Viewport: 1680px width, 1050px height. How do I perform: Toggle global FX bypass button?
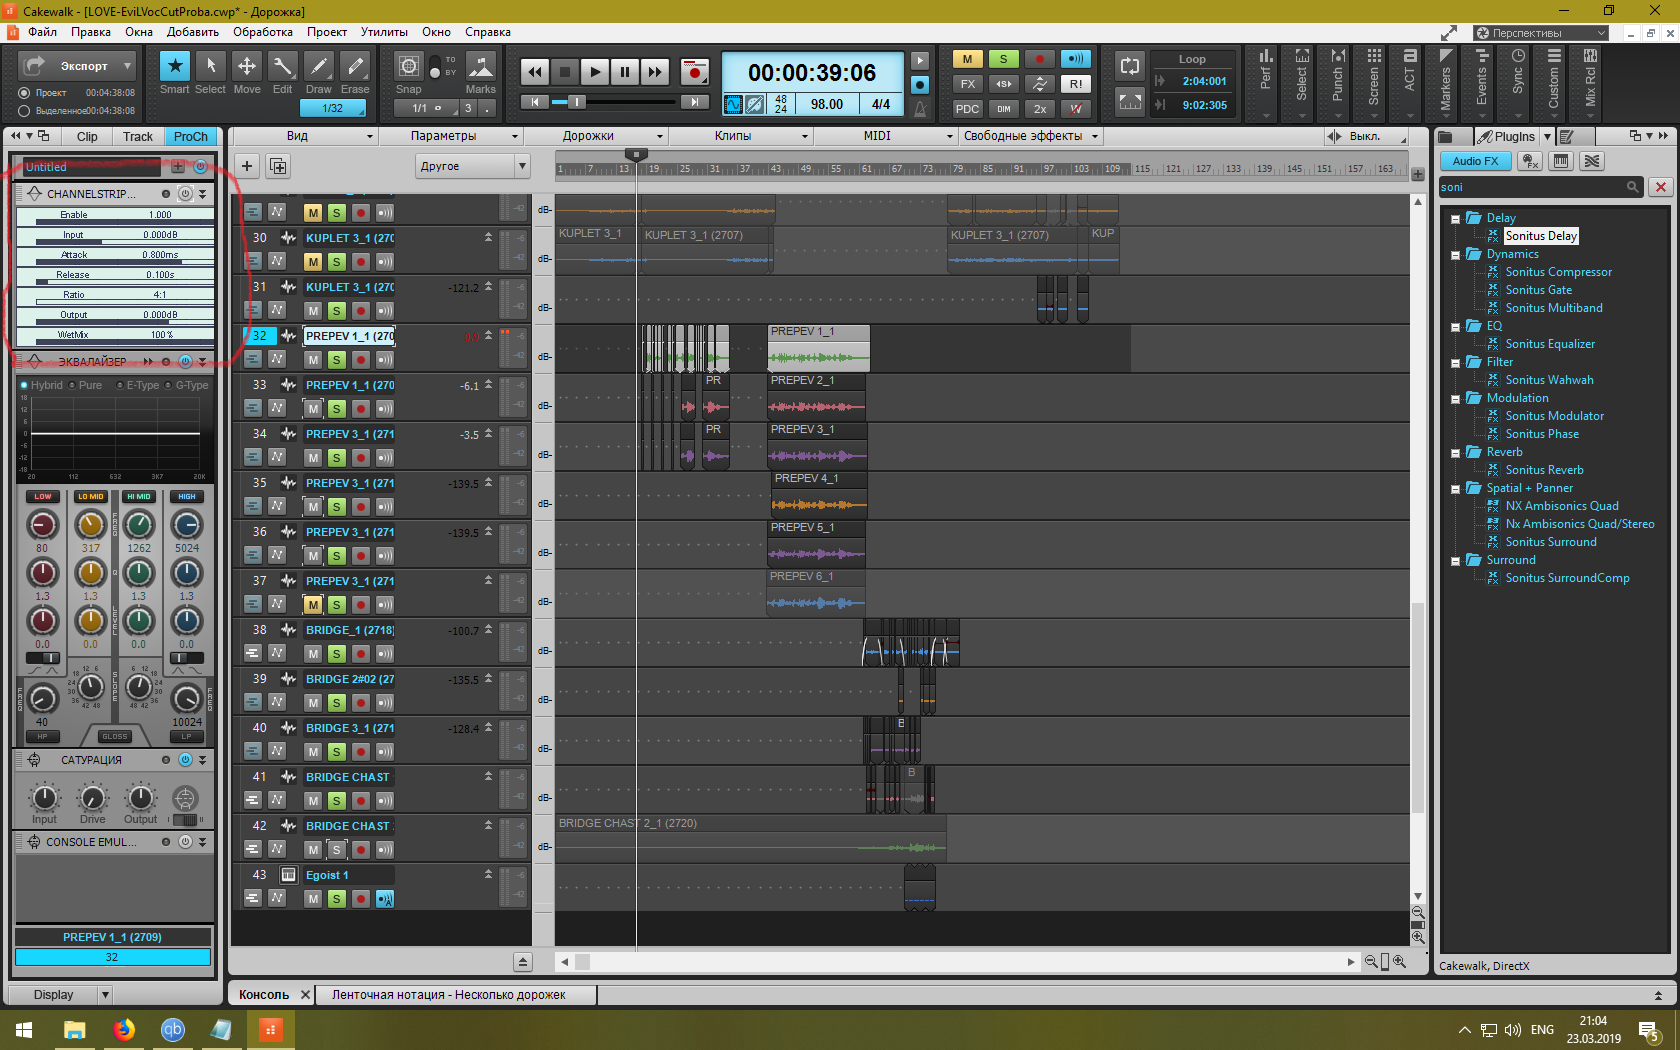tap(967, 84)
